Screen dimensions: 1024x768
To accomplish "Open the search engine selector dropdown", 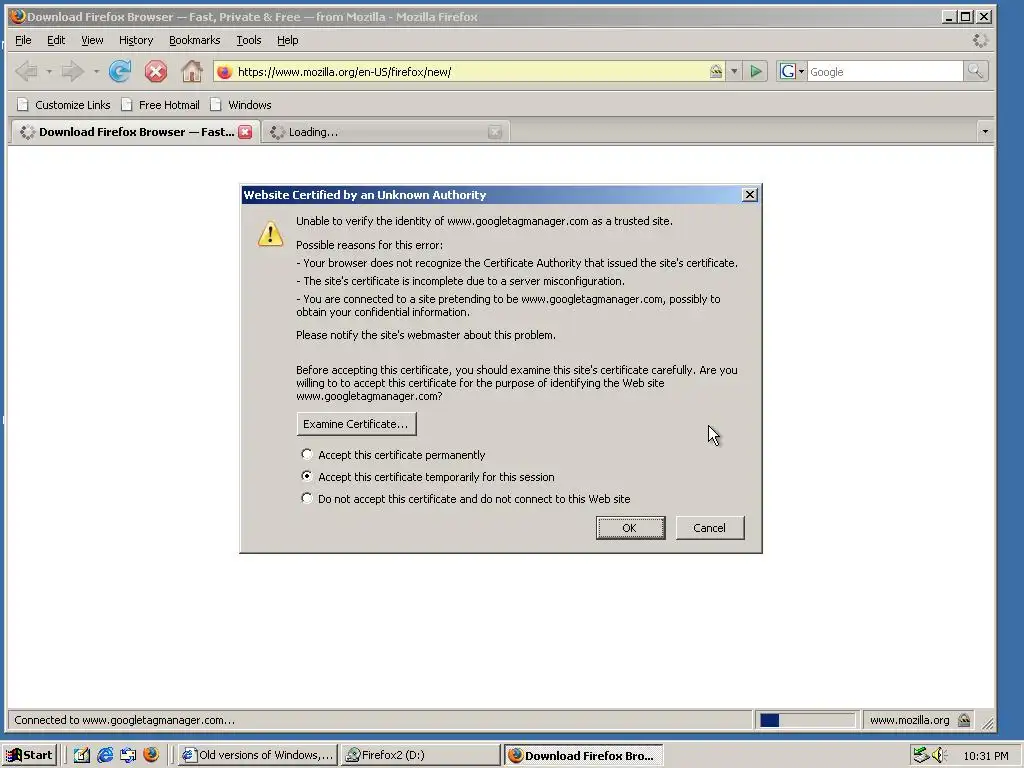I will coord(792,71).
